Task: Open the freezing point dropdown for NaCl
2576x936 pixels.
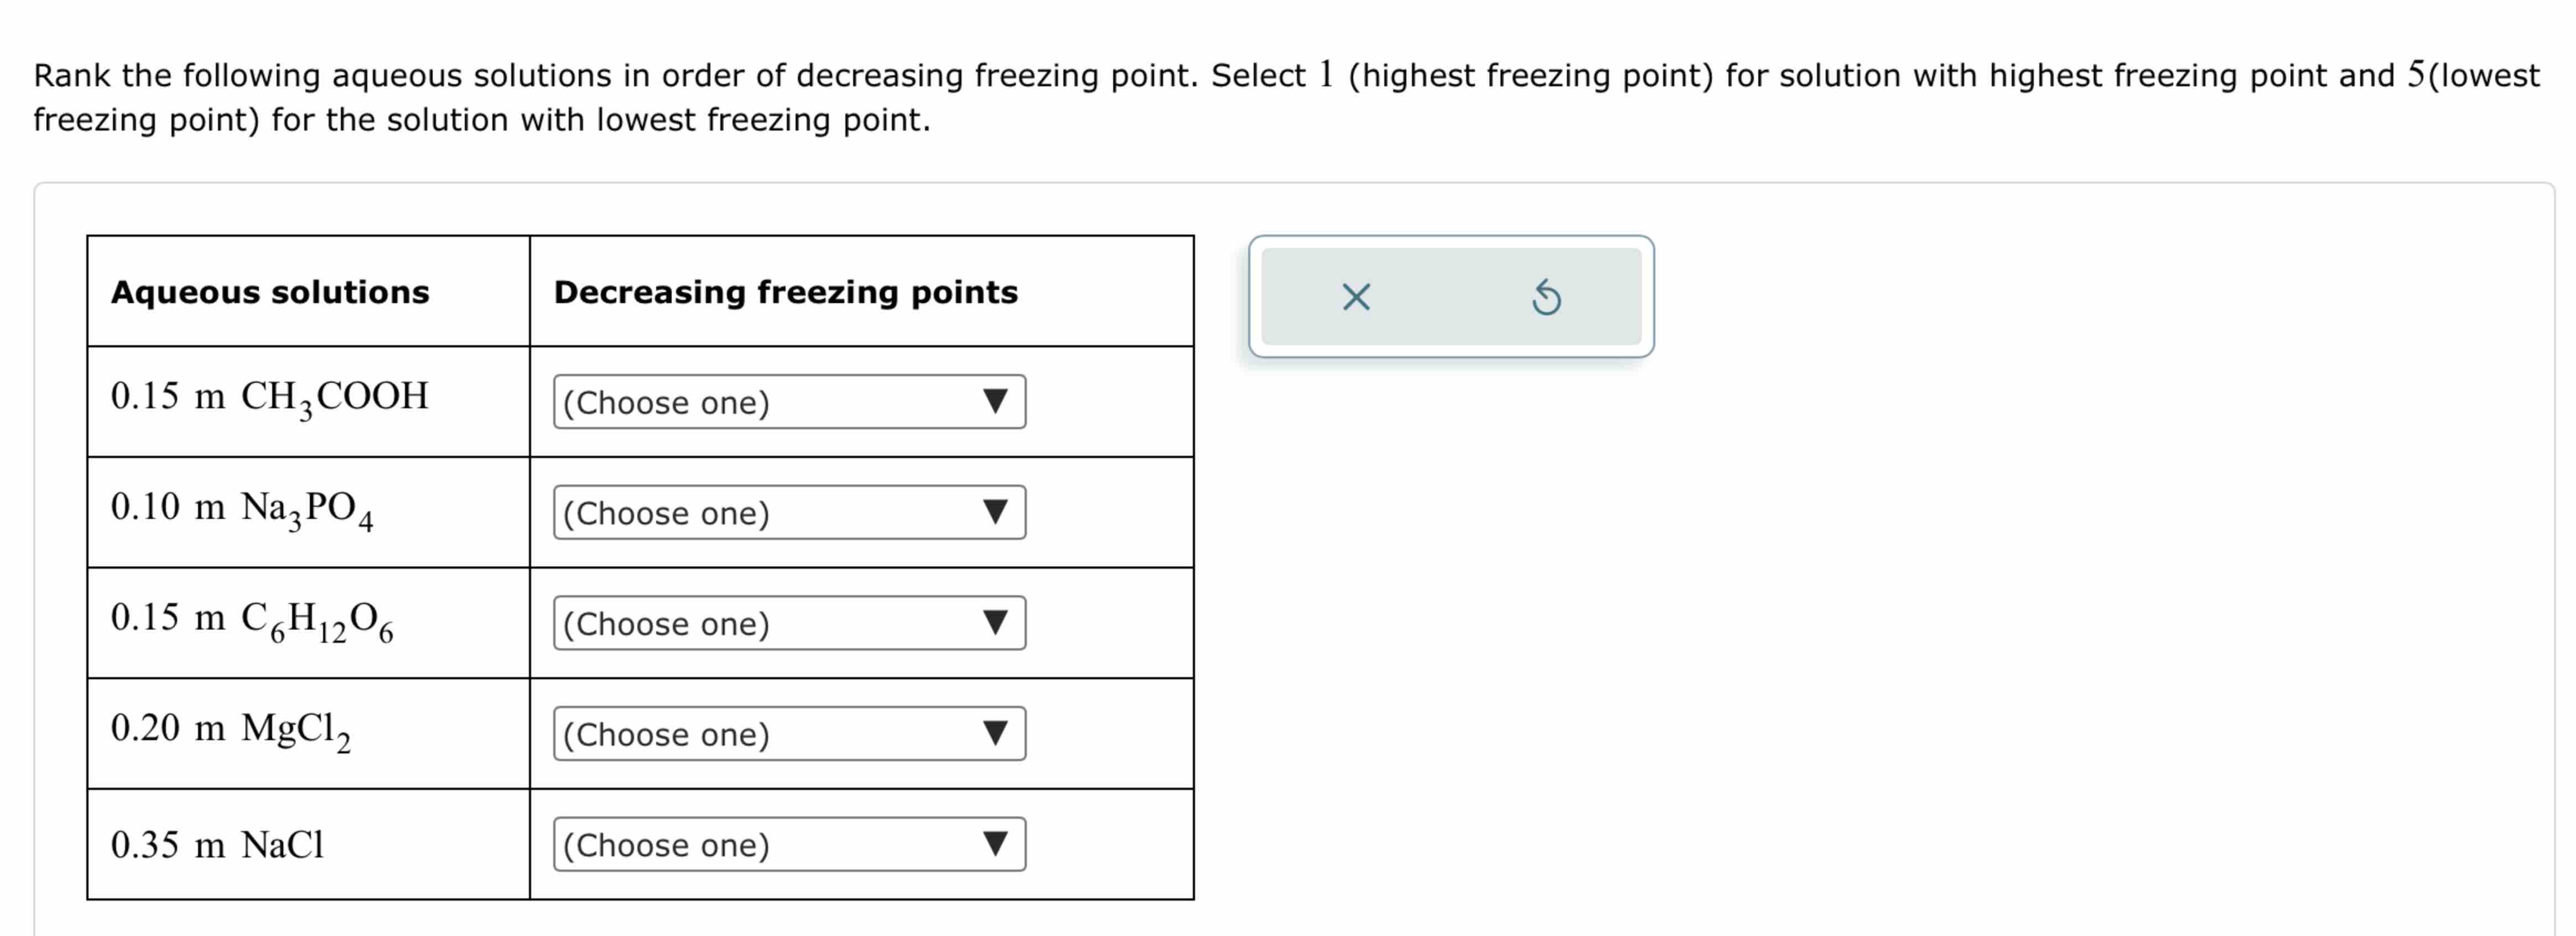Action: (789, 845)
